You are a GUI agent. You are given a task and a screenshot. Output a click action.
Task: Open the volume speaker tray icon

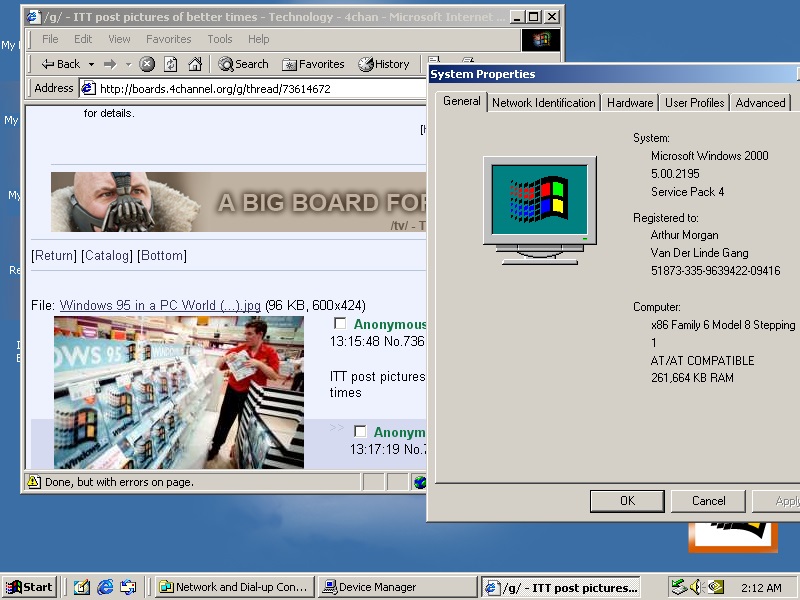click(696, 587)
